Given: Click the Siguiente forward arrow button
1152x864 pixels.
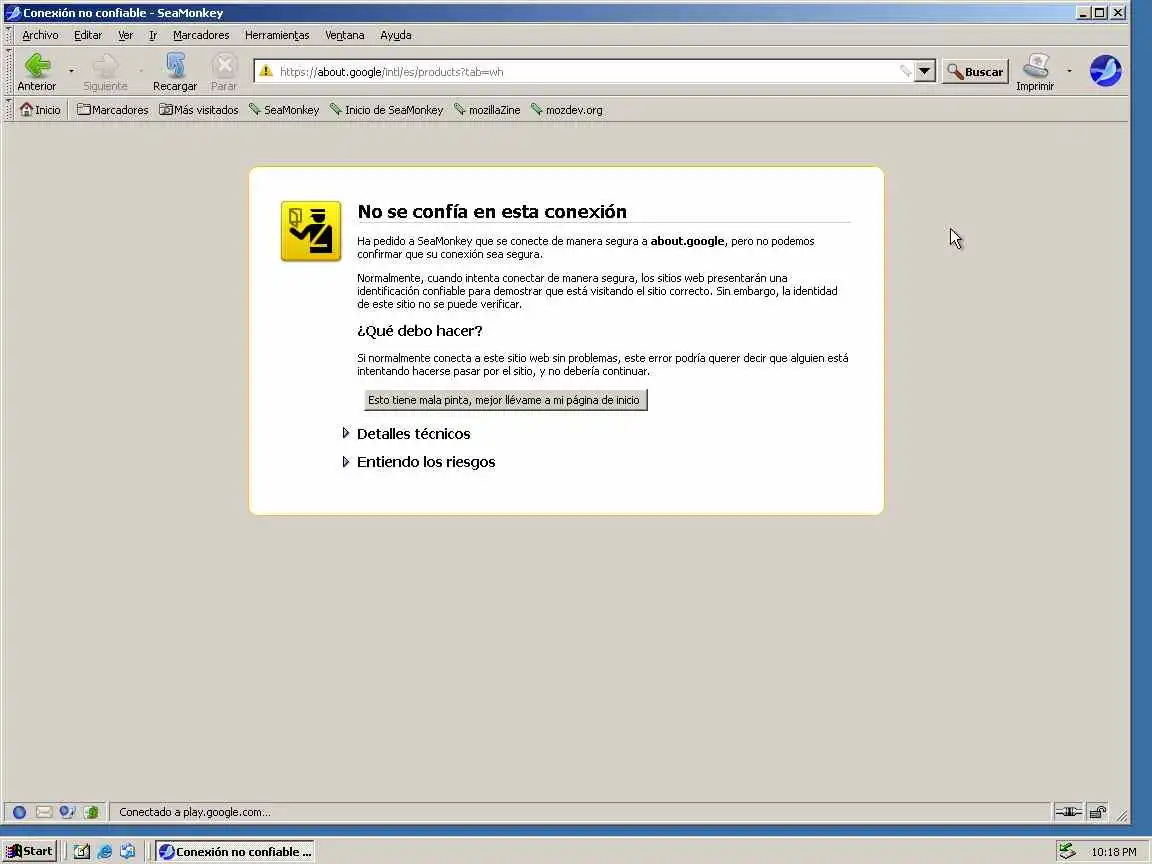Looking at the screenshot, I should [x=105, y=72].
